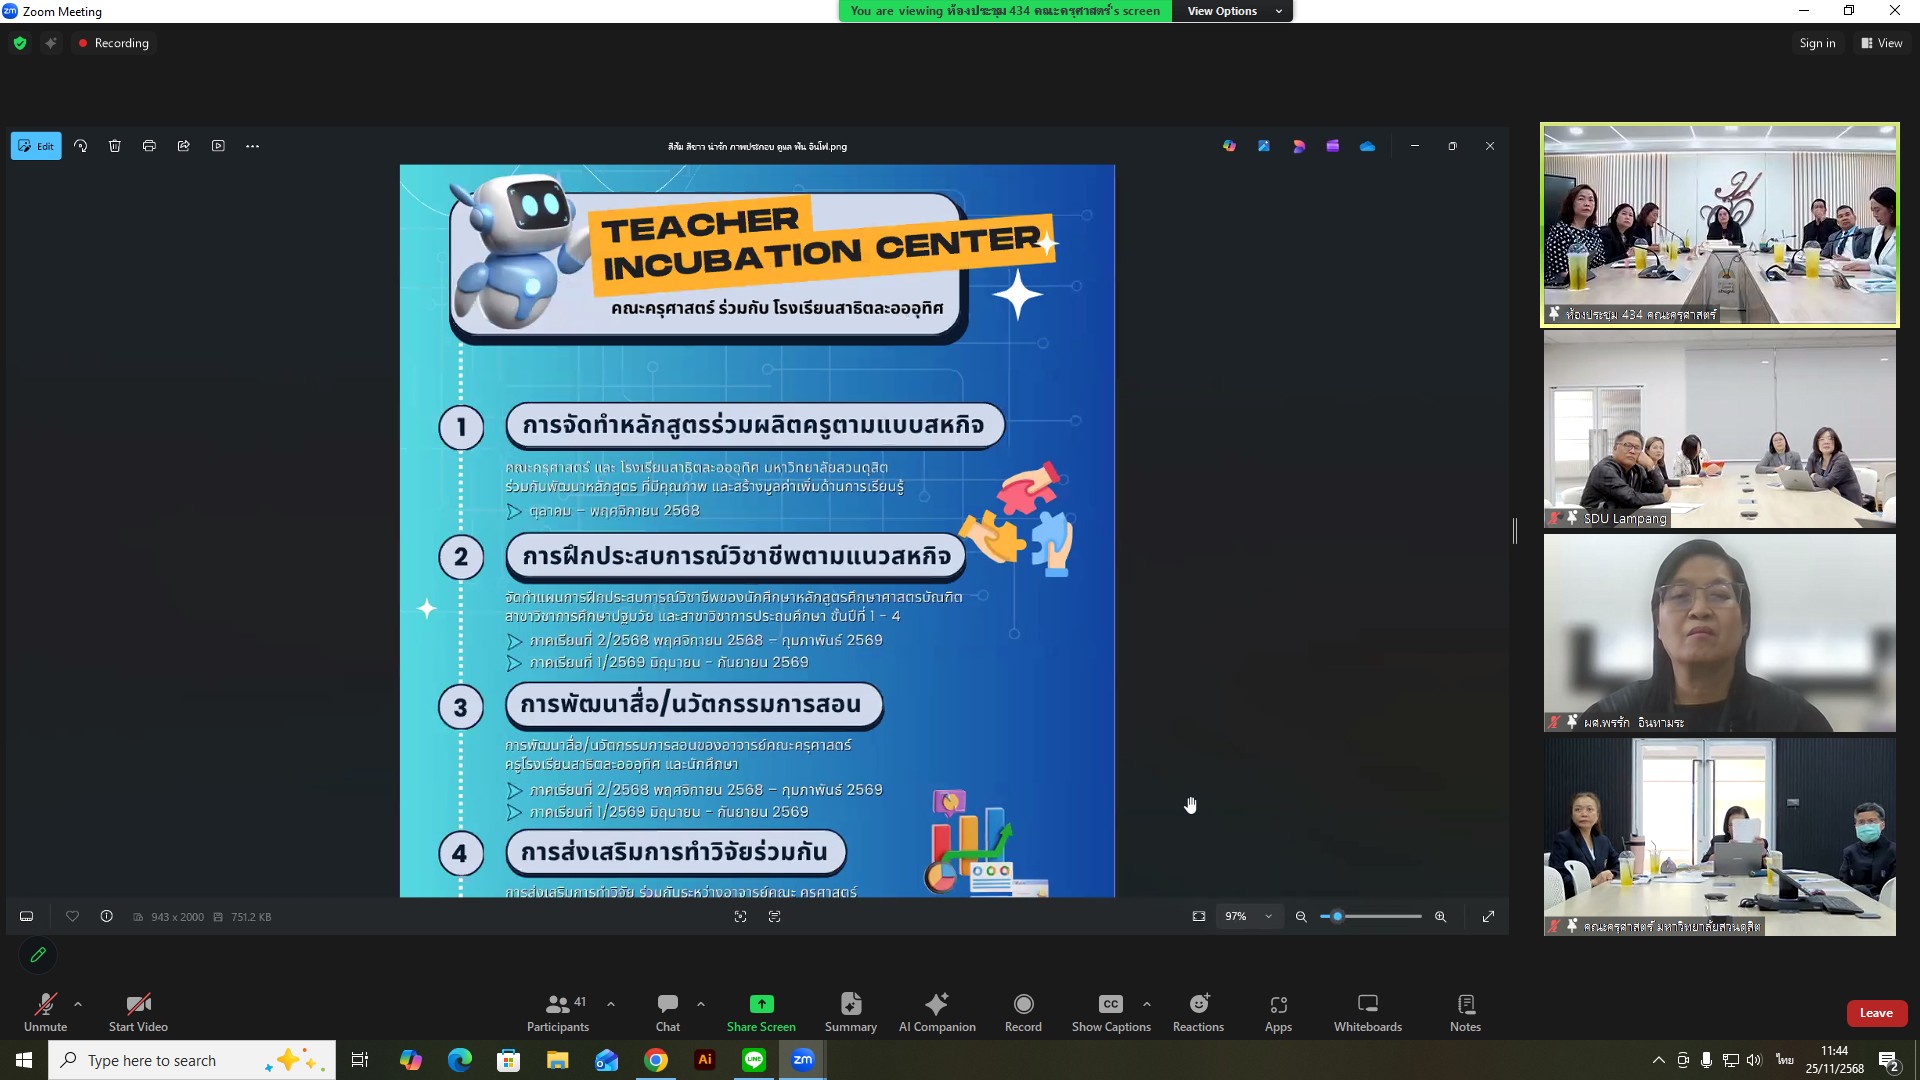Screen dimensions: 1920x1080
Task: Click the encryption shield icon
Action: tap(20, 43)
